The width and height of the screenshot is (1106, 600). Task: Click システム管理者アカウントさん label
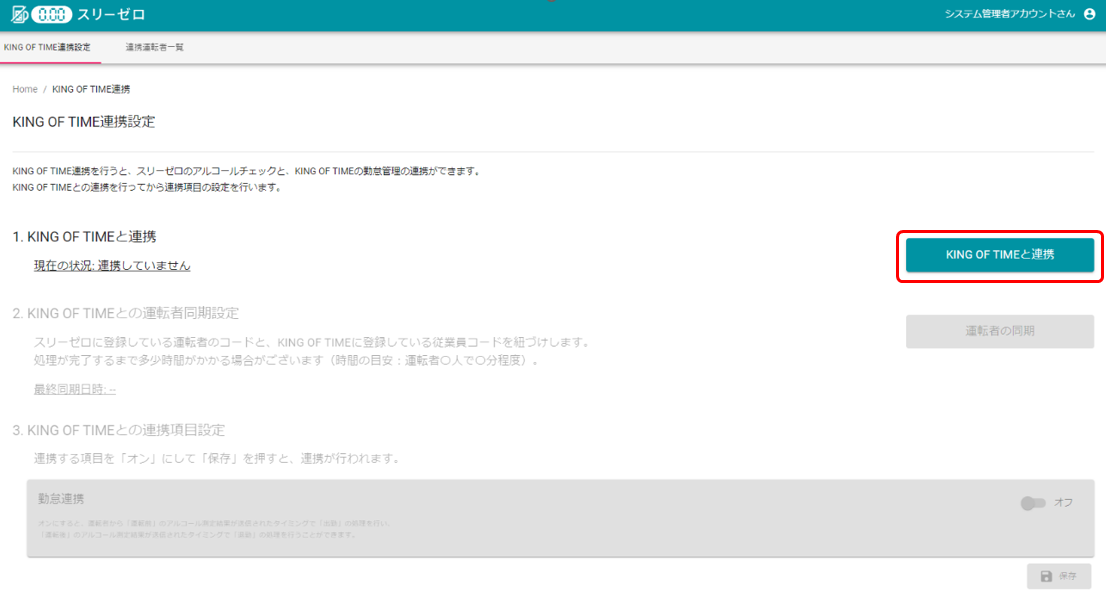click(x=1009, y=14)
